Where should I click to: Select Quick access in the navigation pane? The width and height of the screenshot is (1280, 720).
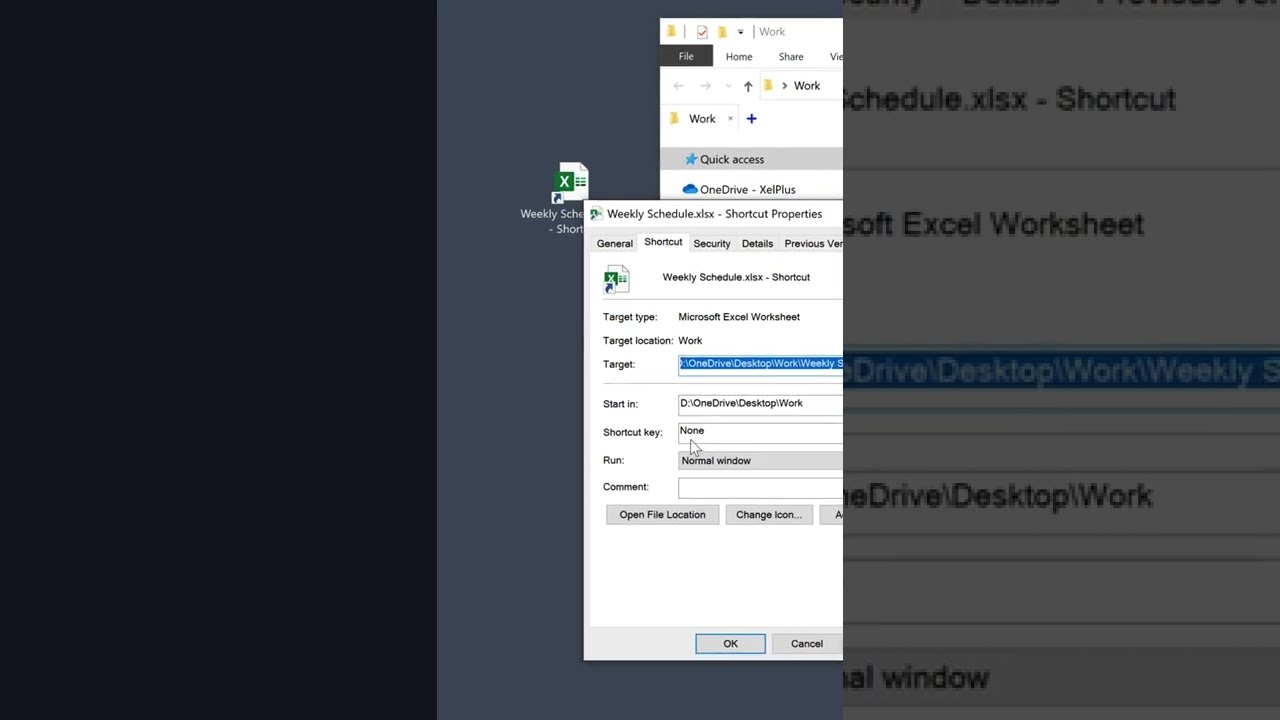click(752, 159)
